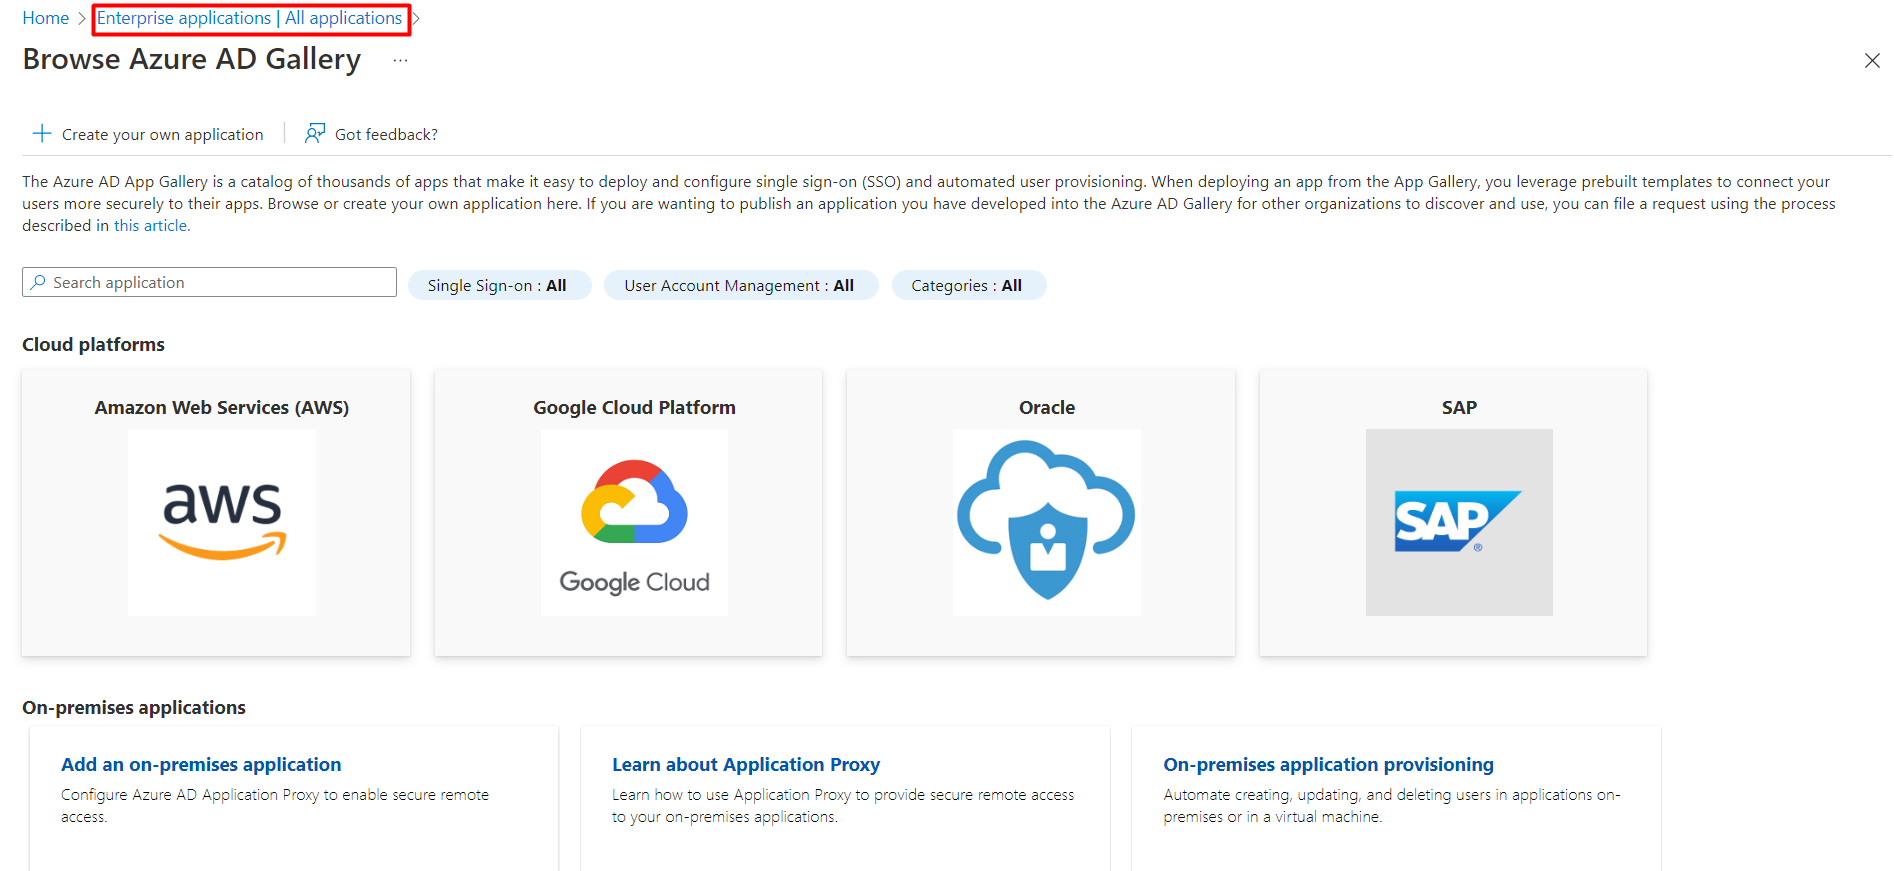
Task: Go to Home breadcrumb
Action: point(46,18)
